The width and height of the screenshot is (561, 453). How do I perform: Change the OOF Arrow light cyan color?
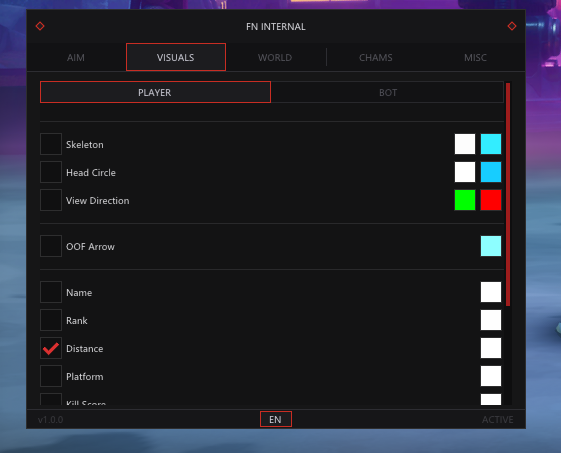pos(491,246)
